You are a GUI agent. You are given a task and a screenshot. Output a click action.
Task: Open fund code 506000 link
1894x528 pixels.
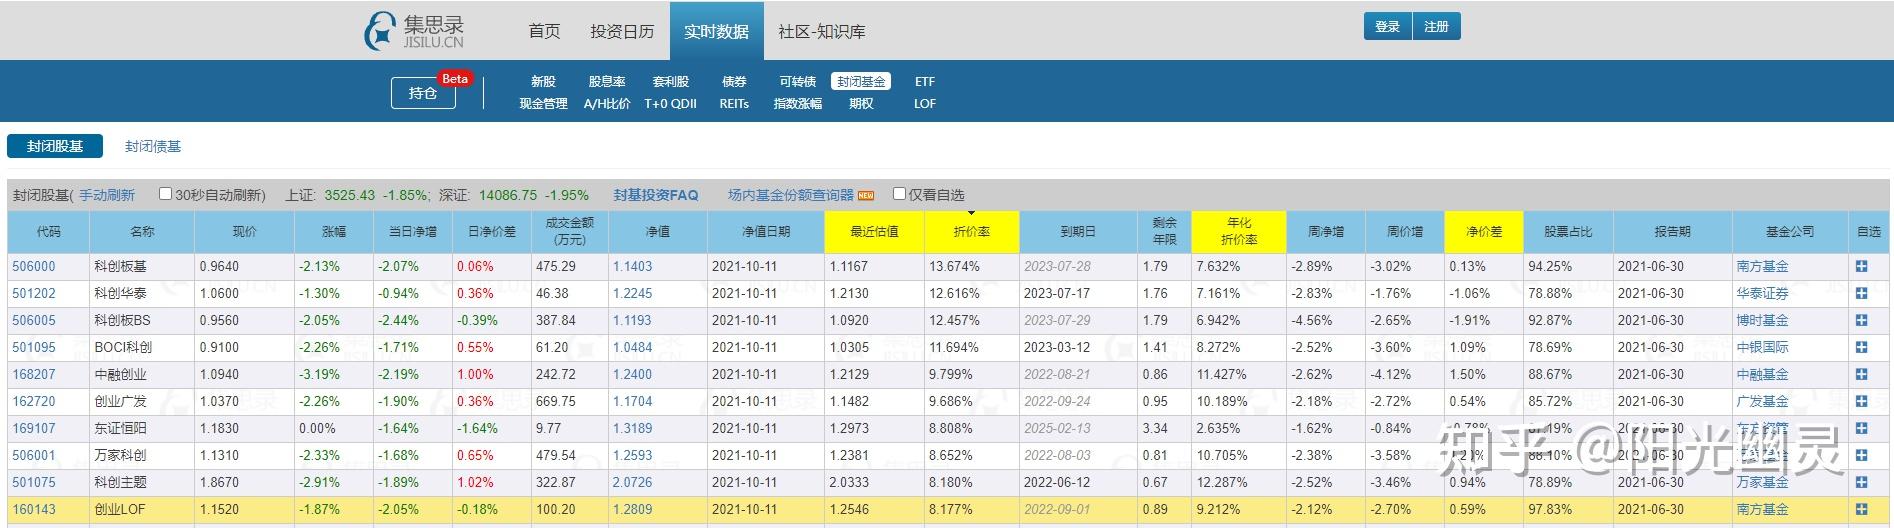click(34, 267)
